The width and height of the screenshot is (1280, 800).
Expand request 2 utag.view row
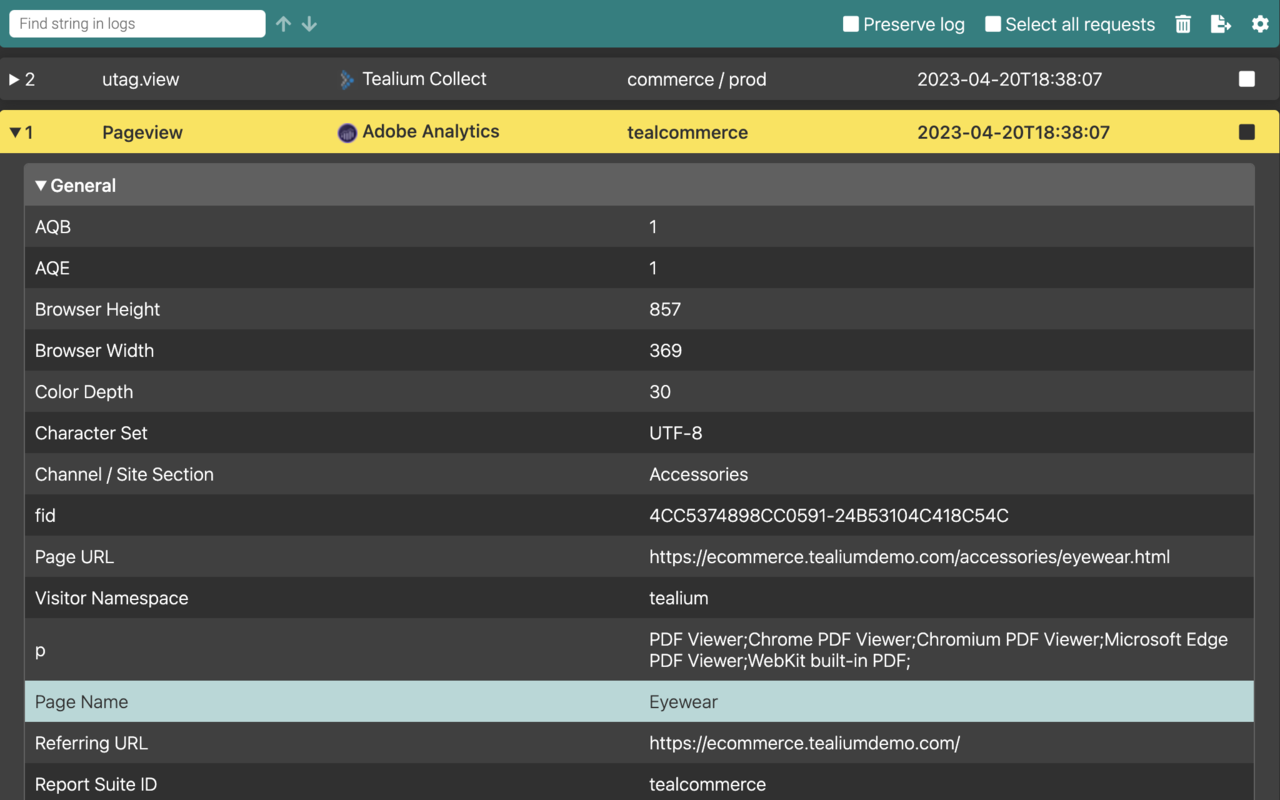click(x=15, y=80)
